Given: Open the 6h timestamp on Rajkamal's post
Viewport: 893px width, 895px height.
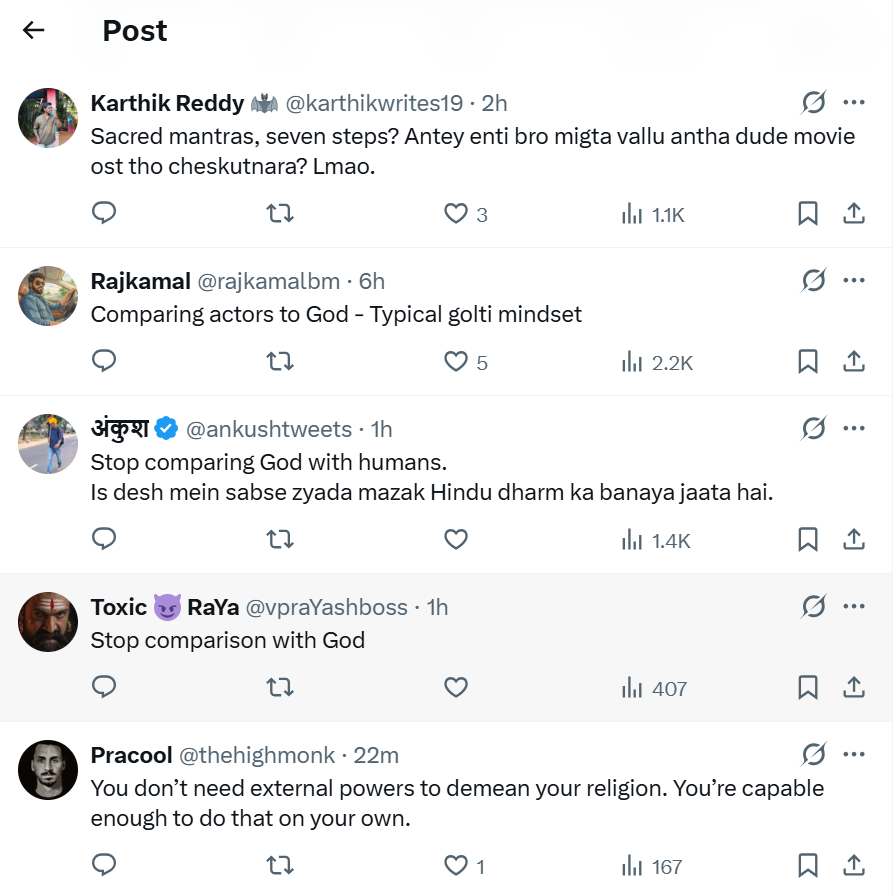Looking at the screenshot, I should 372,281.
